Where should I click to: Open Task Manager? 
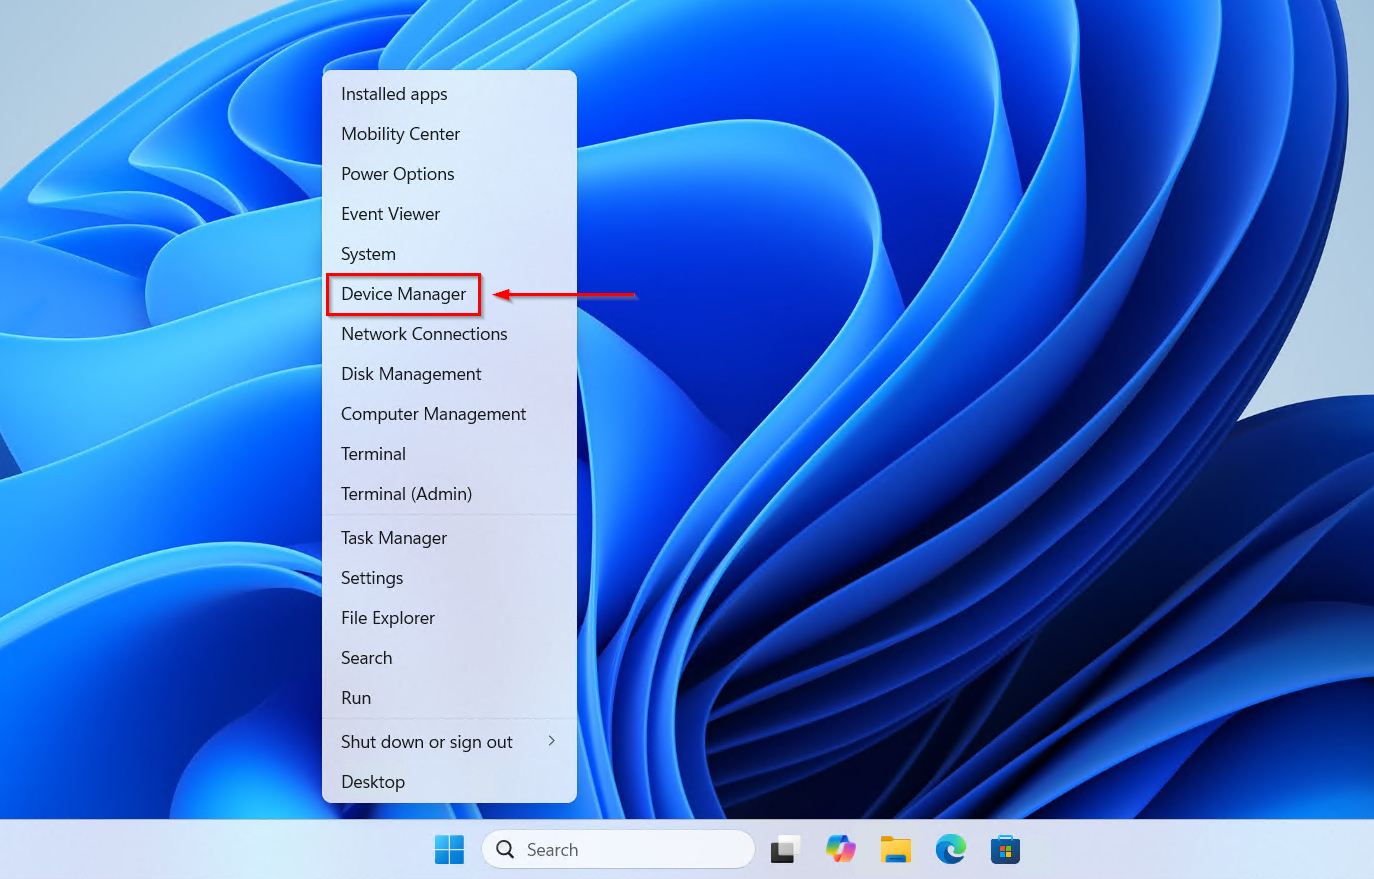tap(393, 537)
